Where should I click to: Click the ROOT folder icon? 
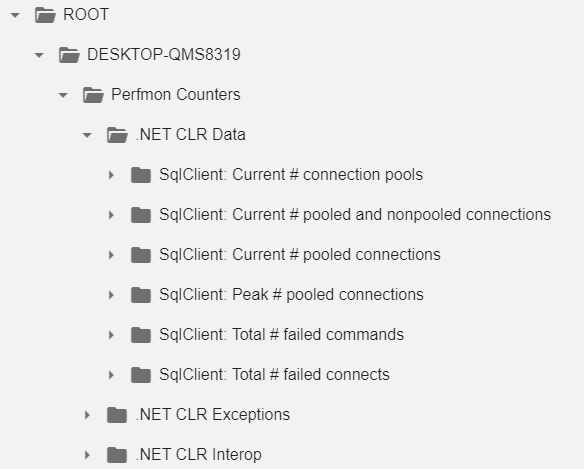coord(45,15)
